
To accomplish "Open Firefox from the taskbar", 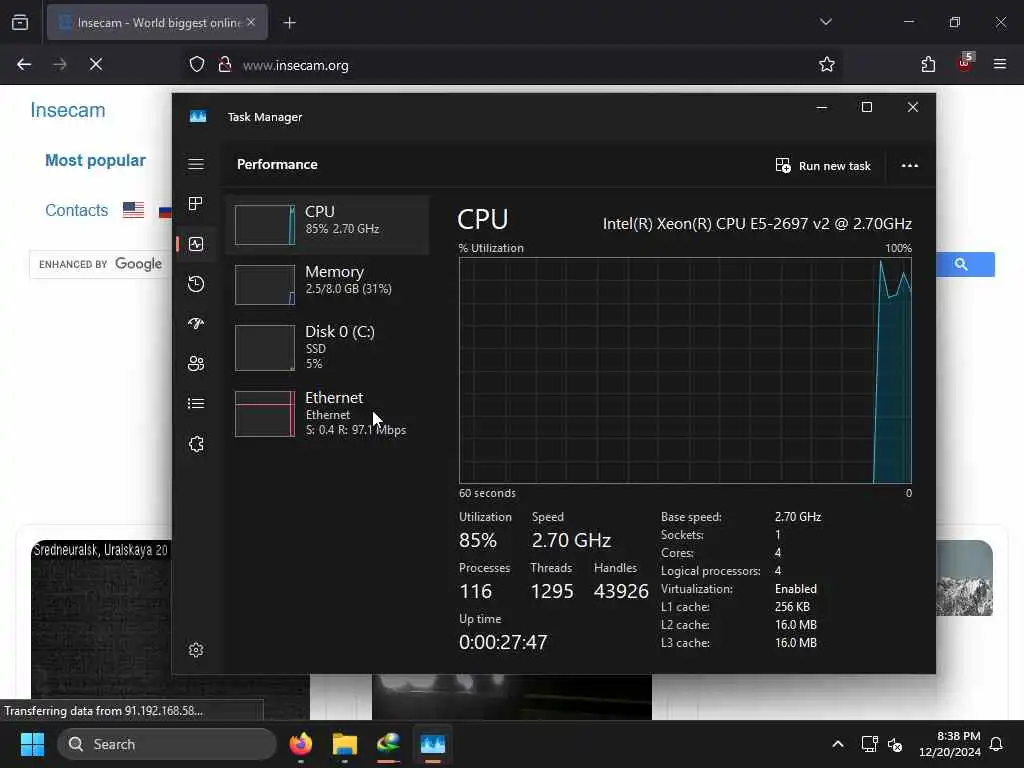I will click(x=301, y=744).
